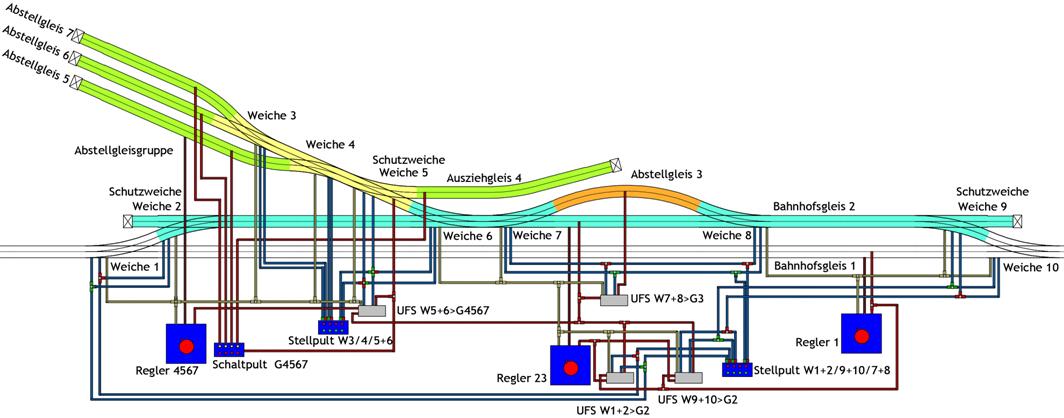
Task: Select the Stellpult W3/4/5/6 control panel
Action: point(332,326)
